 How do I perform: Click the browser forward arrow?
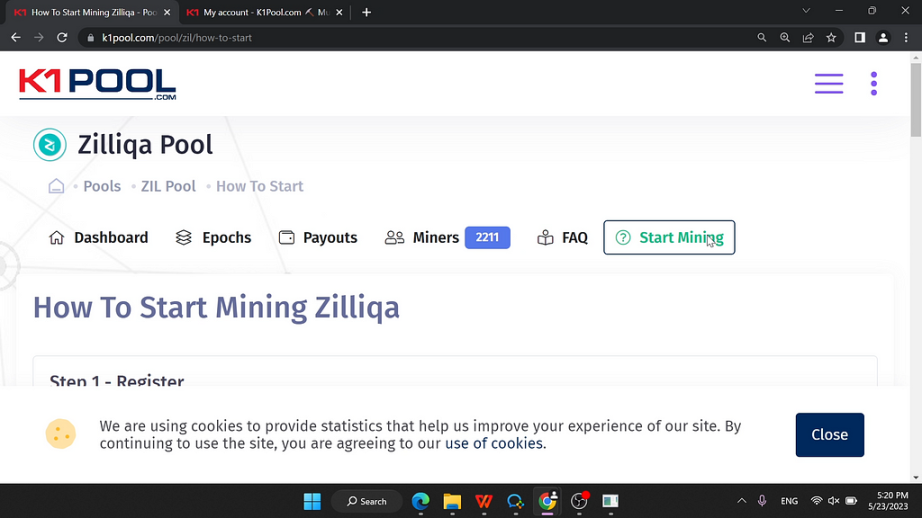[39, 38]
